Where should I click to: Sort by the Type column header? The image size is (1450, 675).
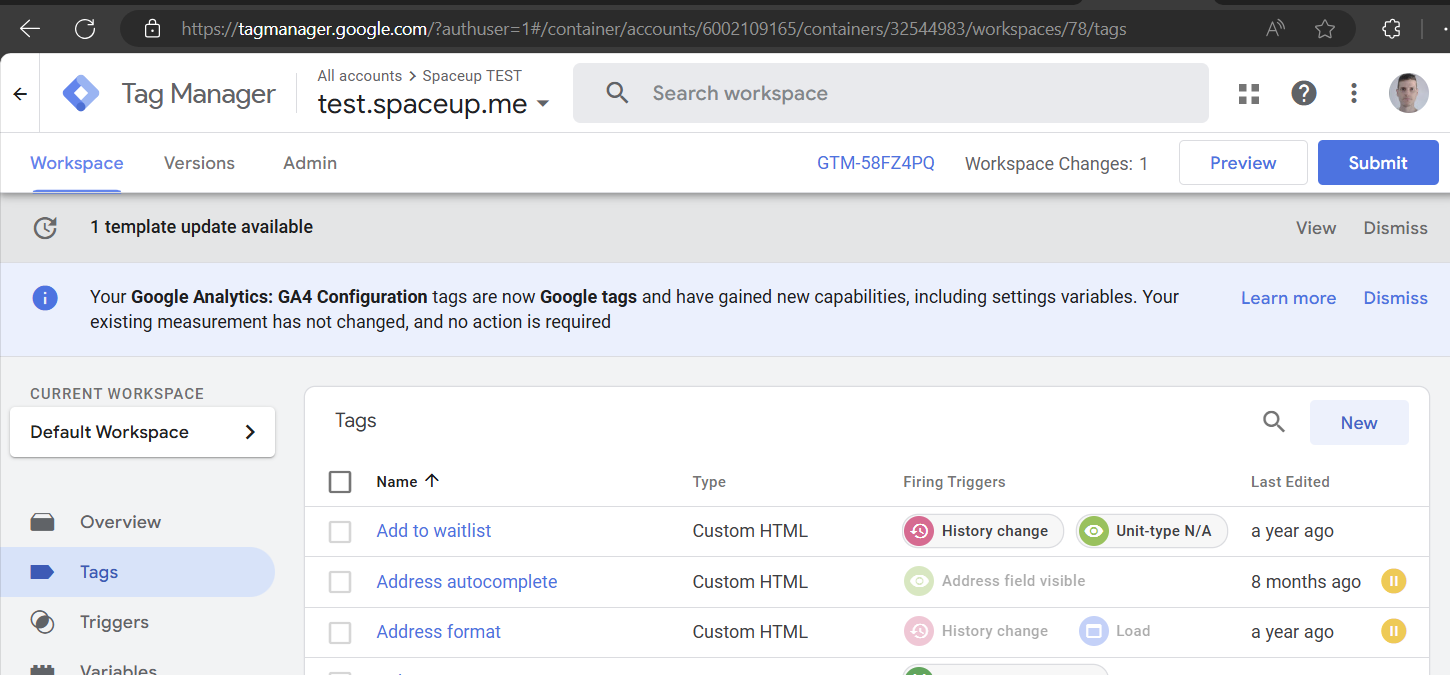709,482
